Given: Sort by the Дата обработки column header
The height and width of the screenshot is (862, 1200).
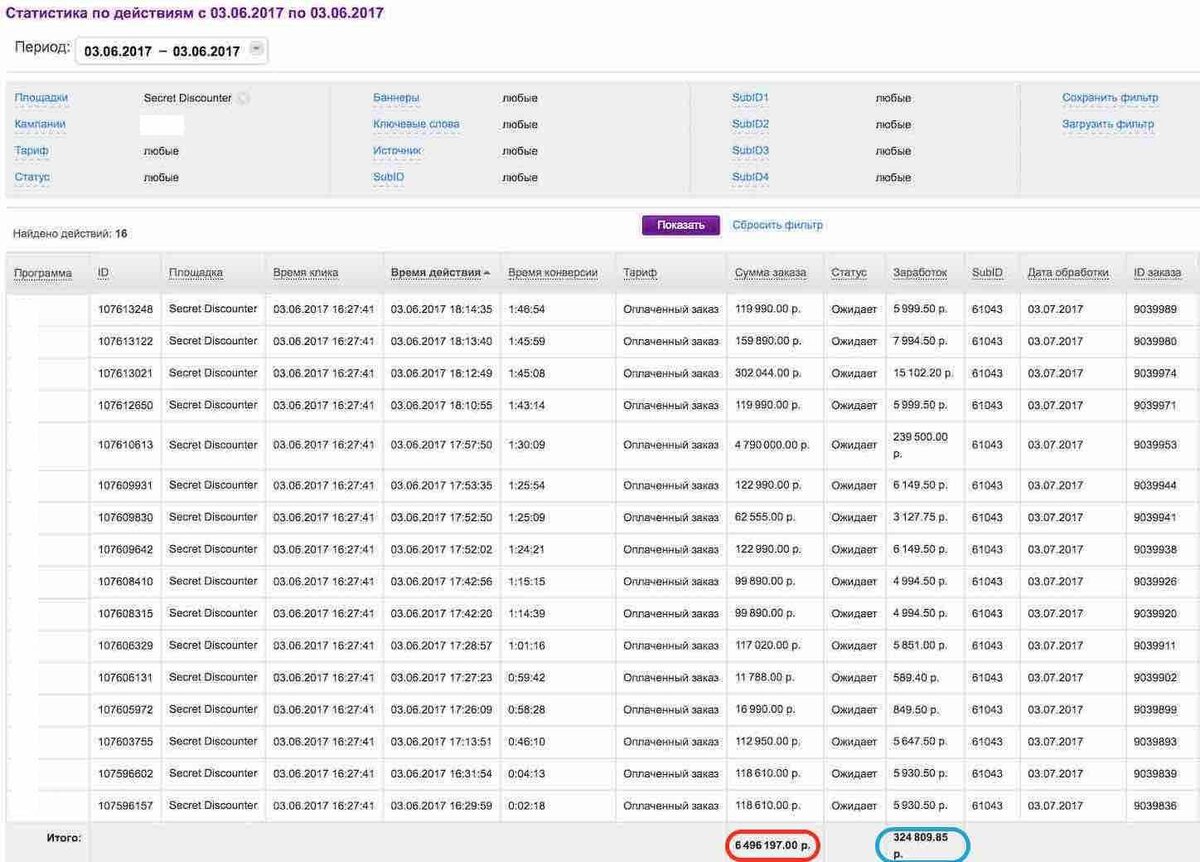Looking at the screenshot, I should (1068, 273).
